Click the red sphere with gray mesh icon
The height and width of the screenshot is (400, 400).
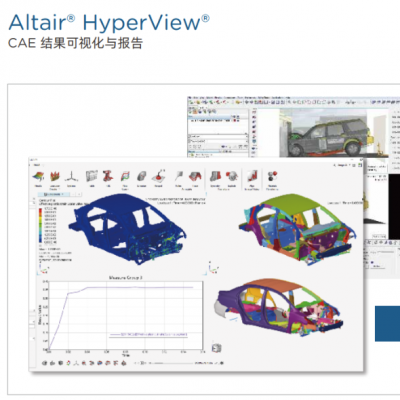pyautogui.click(x=232, y=176)
